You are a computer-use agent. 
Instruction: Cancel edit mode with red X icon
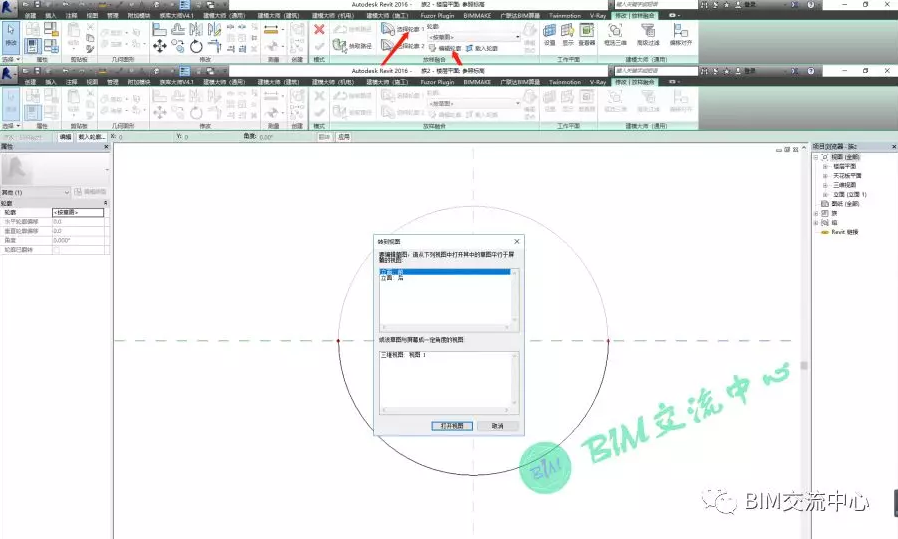pyautogui.click(x=320, y=30)
